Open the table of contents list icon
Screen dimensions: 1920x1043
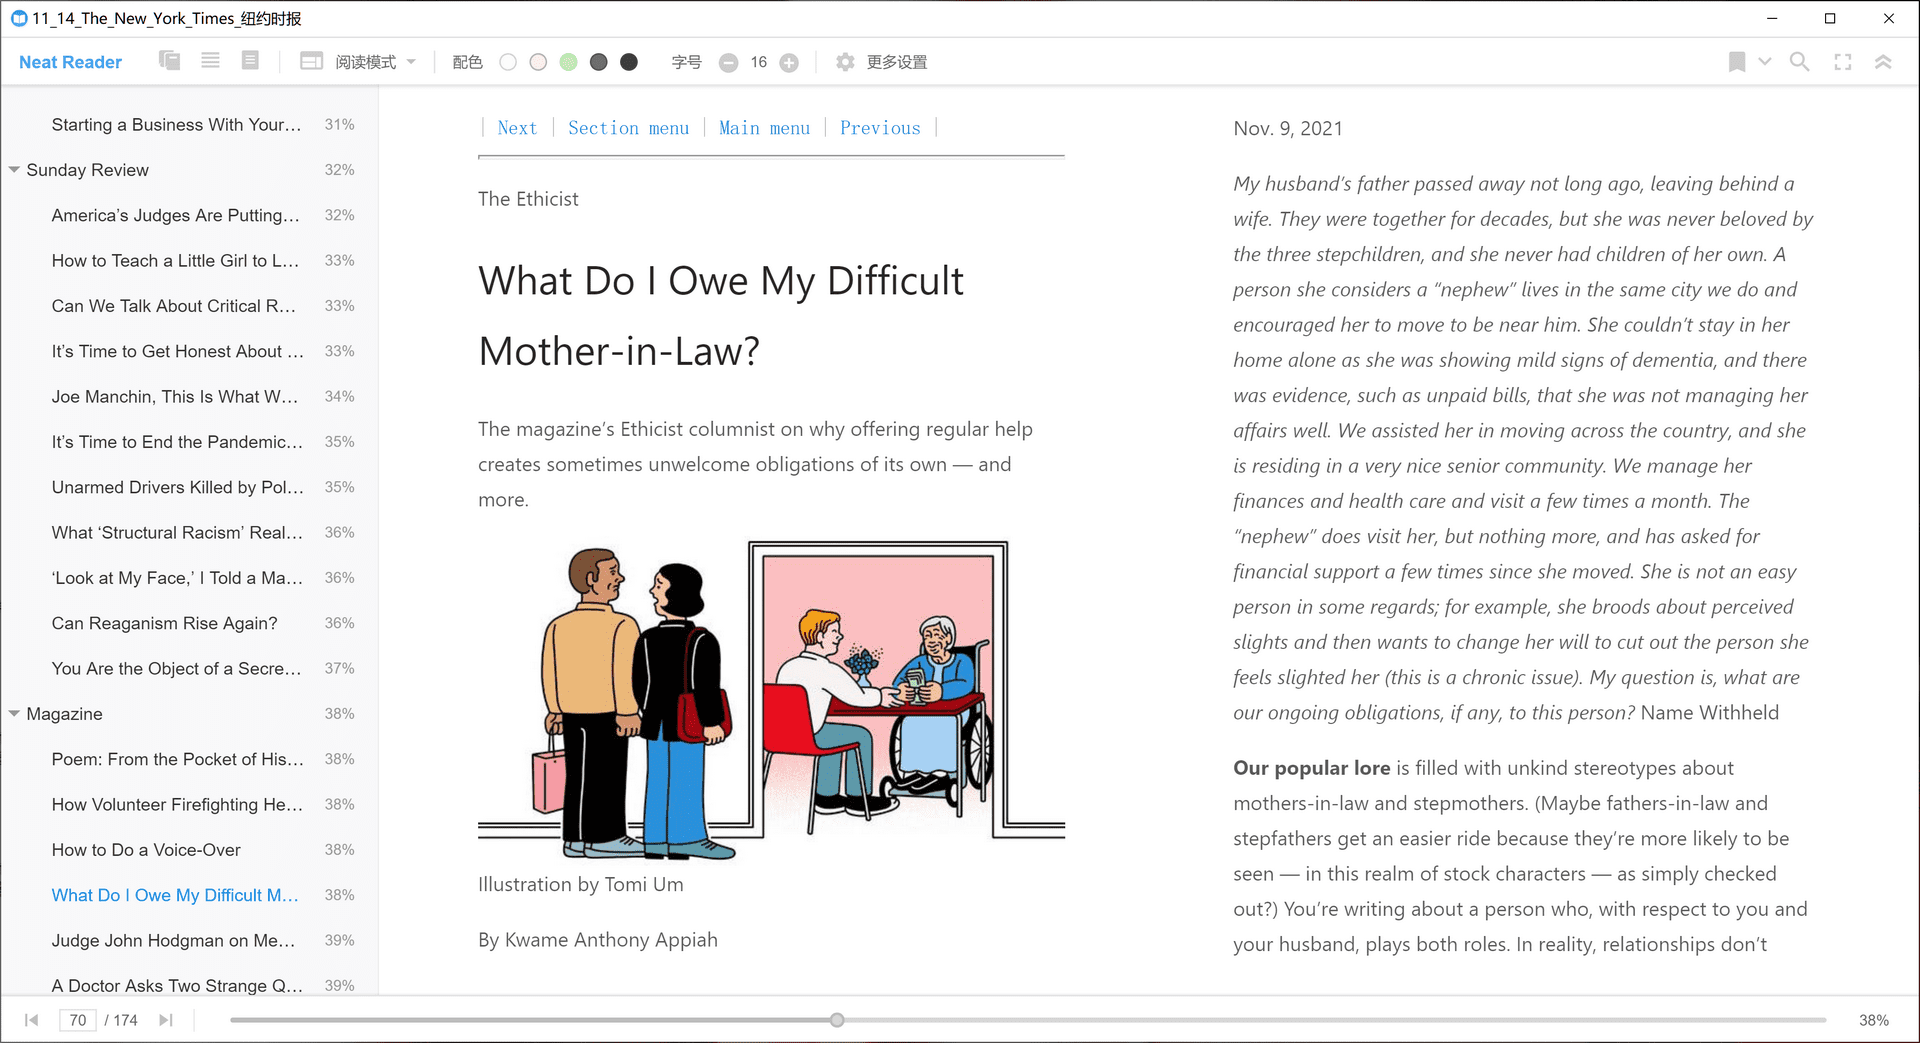210,61
